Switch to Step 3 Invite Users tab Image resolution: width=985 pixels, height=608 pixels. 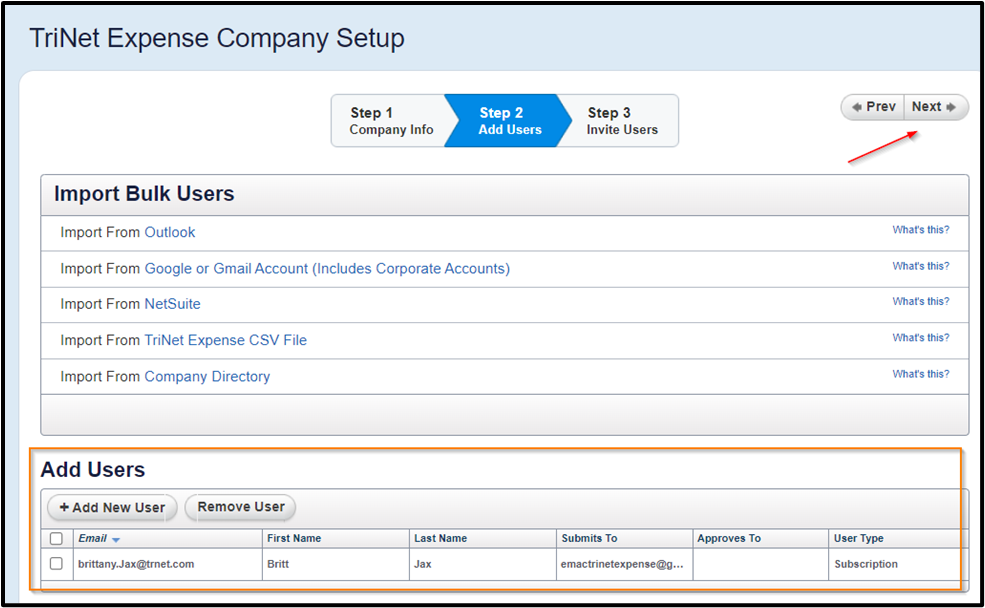coord(622,121)
